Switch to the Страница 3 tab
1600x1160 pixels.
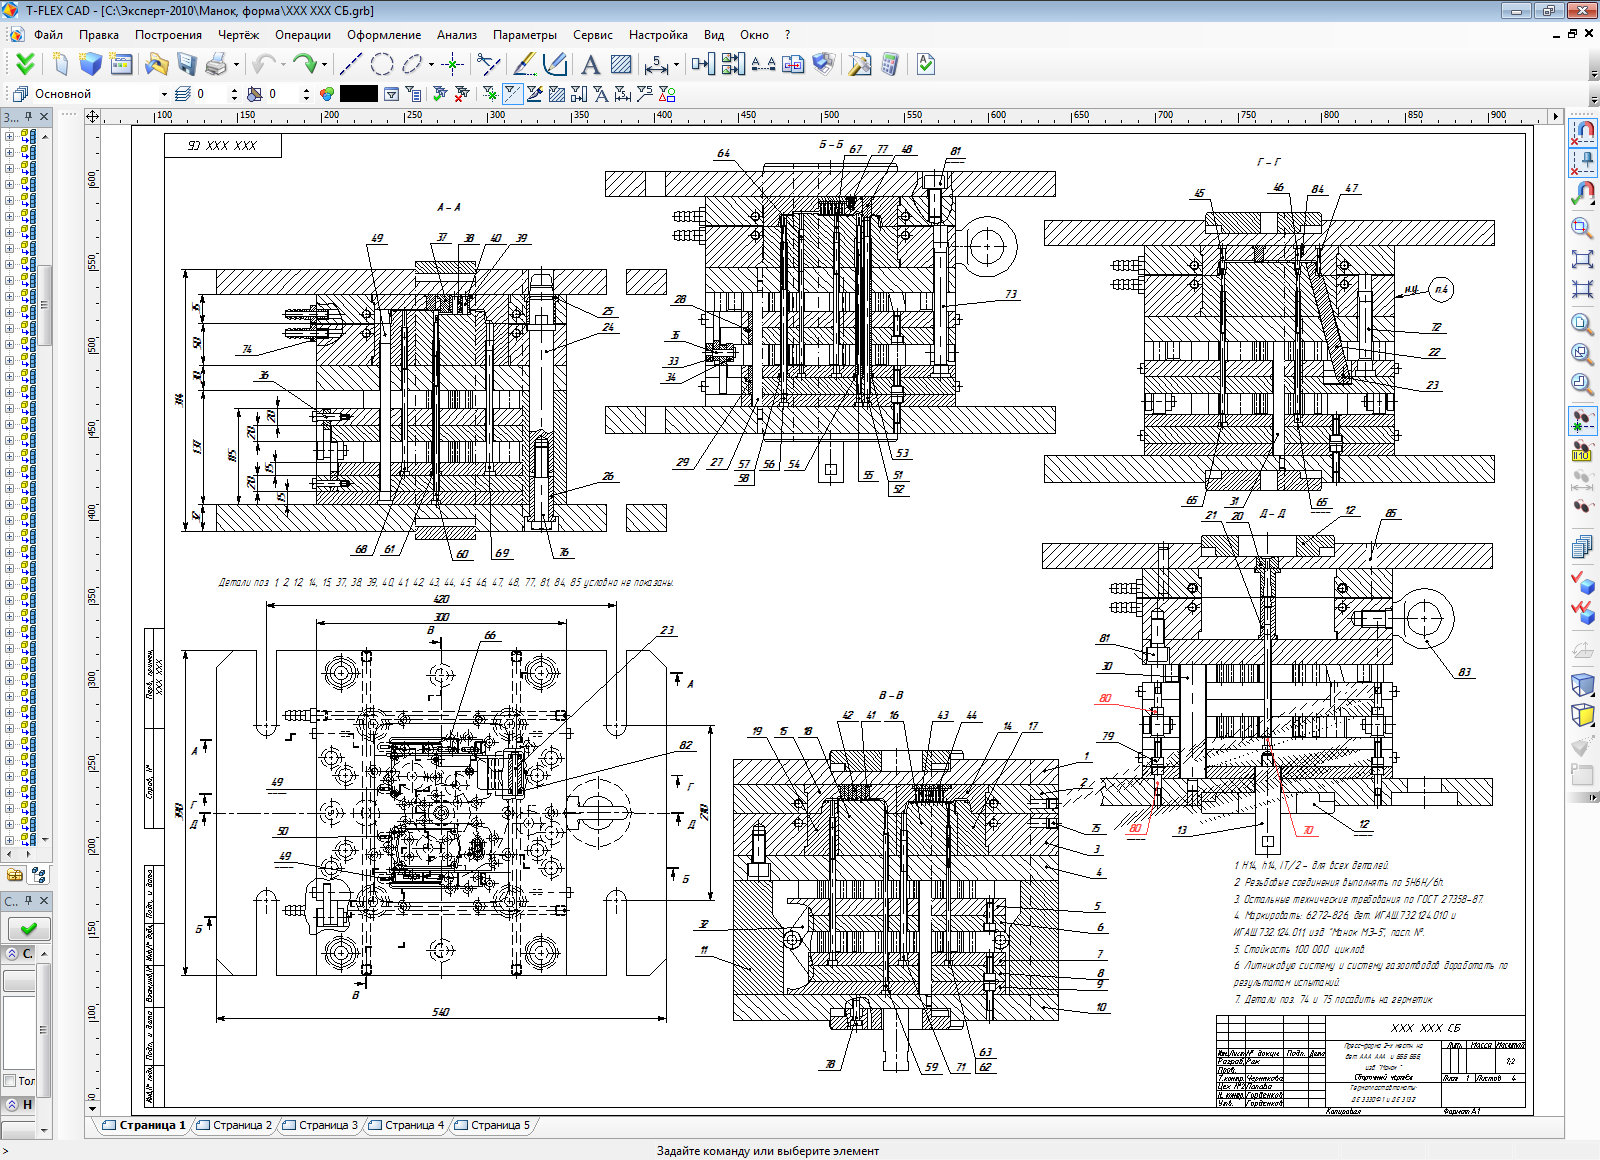coord(322,1125)
